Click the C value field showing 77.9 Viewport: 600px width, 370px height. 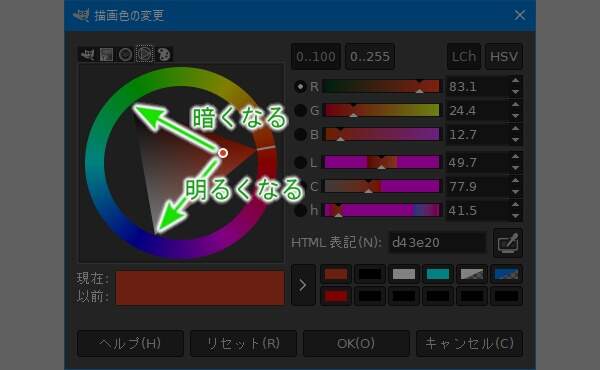[x=478, y=186]
